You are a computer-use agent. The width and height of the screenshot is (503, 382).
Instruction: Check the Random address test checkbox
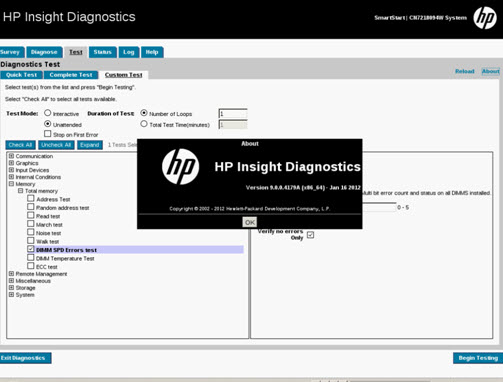[x=31, y=207]
